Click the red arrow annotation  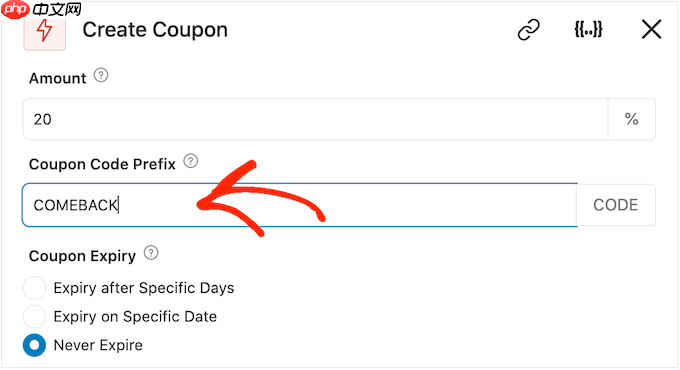pyautogui.click(x=260, y=199)
